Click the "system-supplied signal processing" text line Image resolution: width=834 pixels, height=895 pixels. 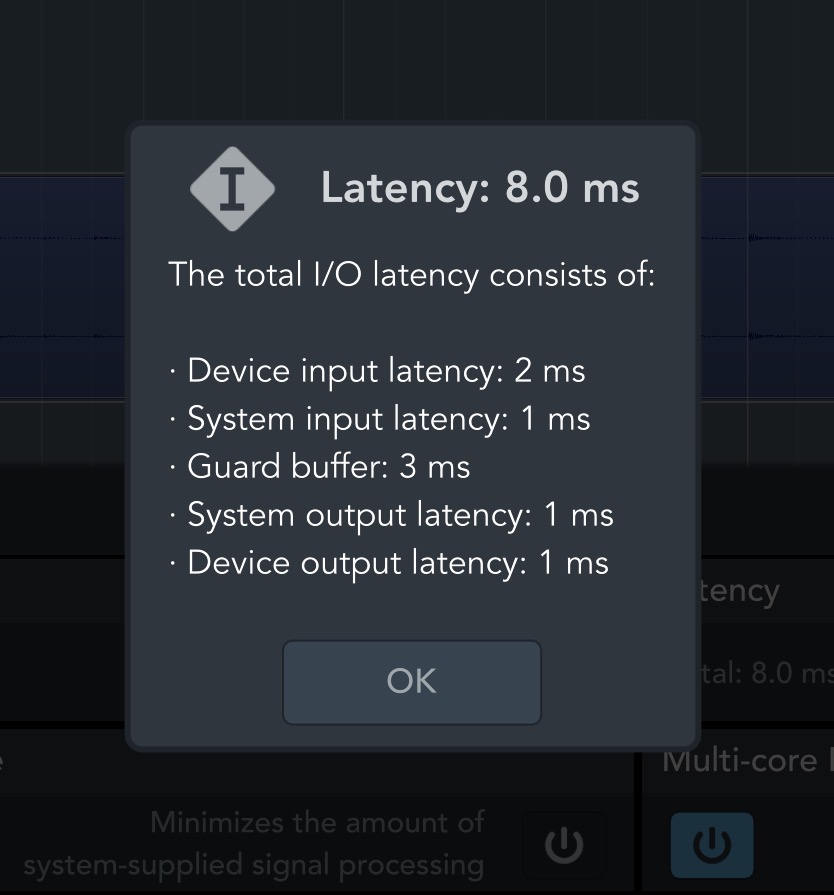tap(253, 865)
